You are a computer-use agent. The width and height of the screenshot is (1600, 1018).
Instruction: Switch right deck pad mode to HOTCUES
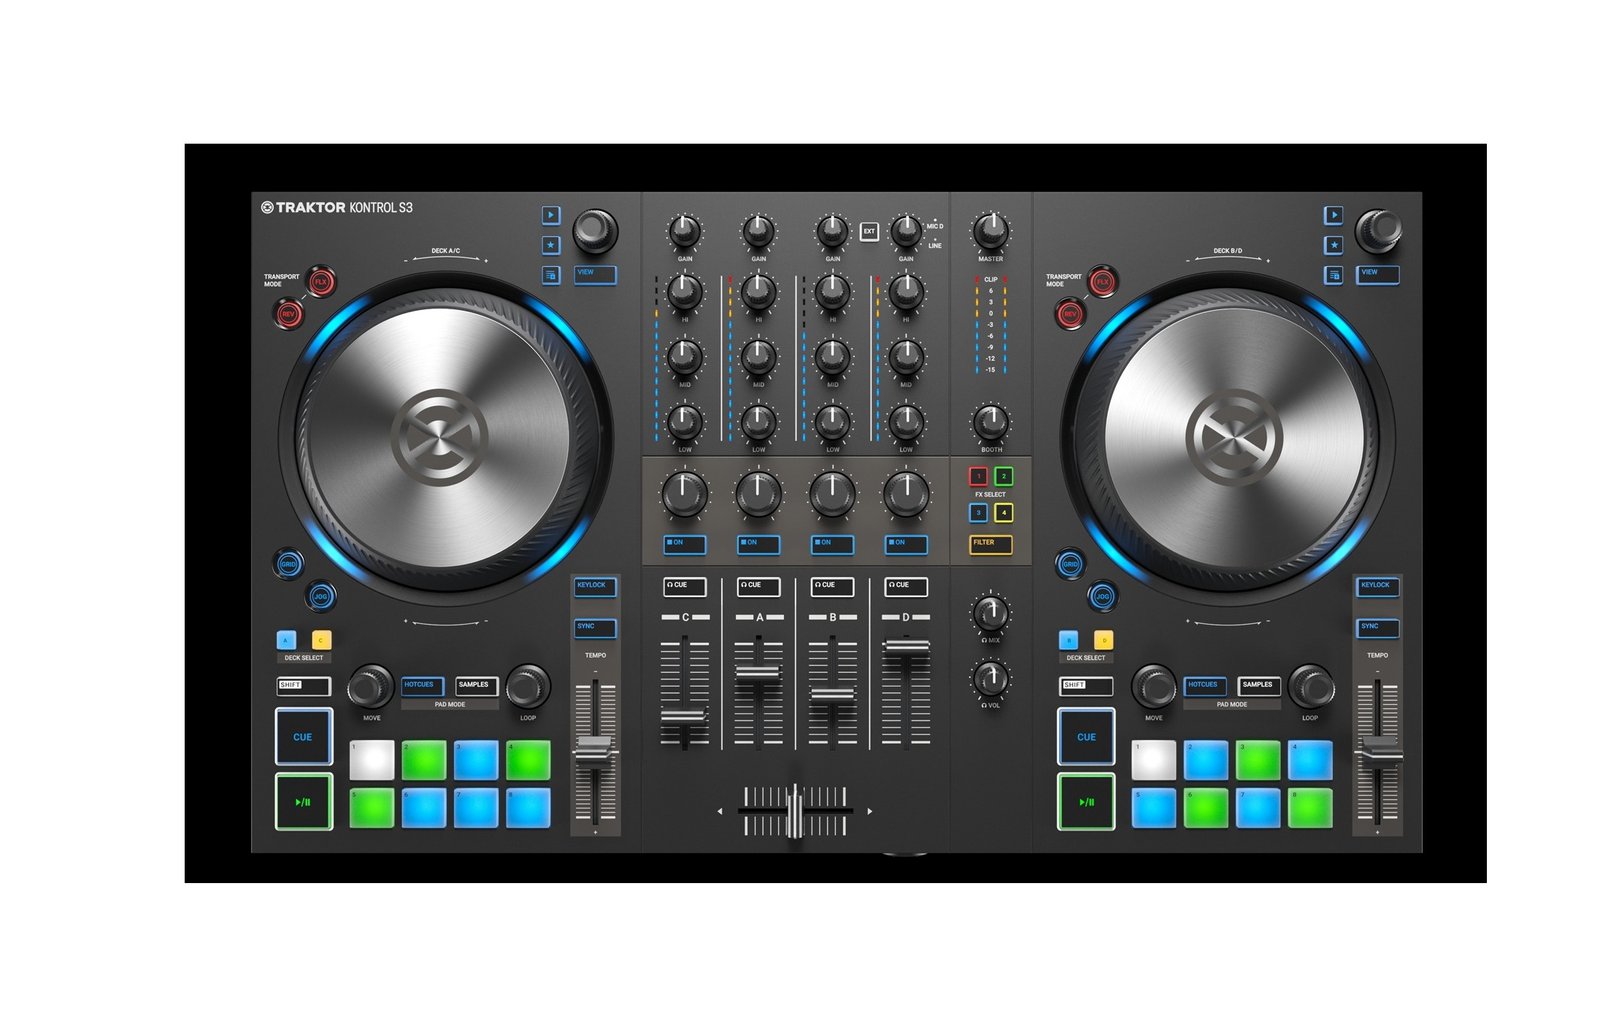click(1205, 686)
